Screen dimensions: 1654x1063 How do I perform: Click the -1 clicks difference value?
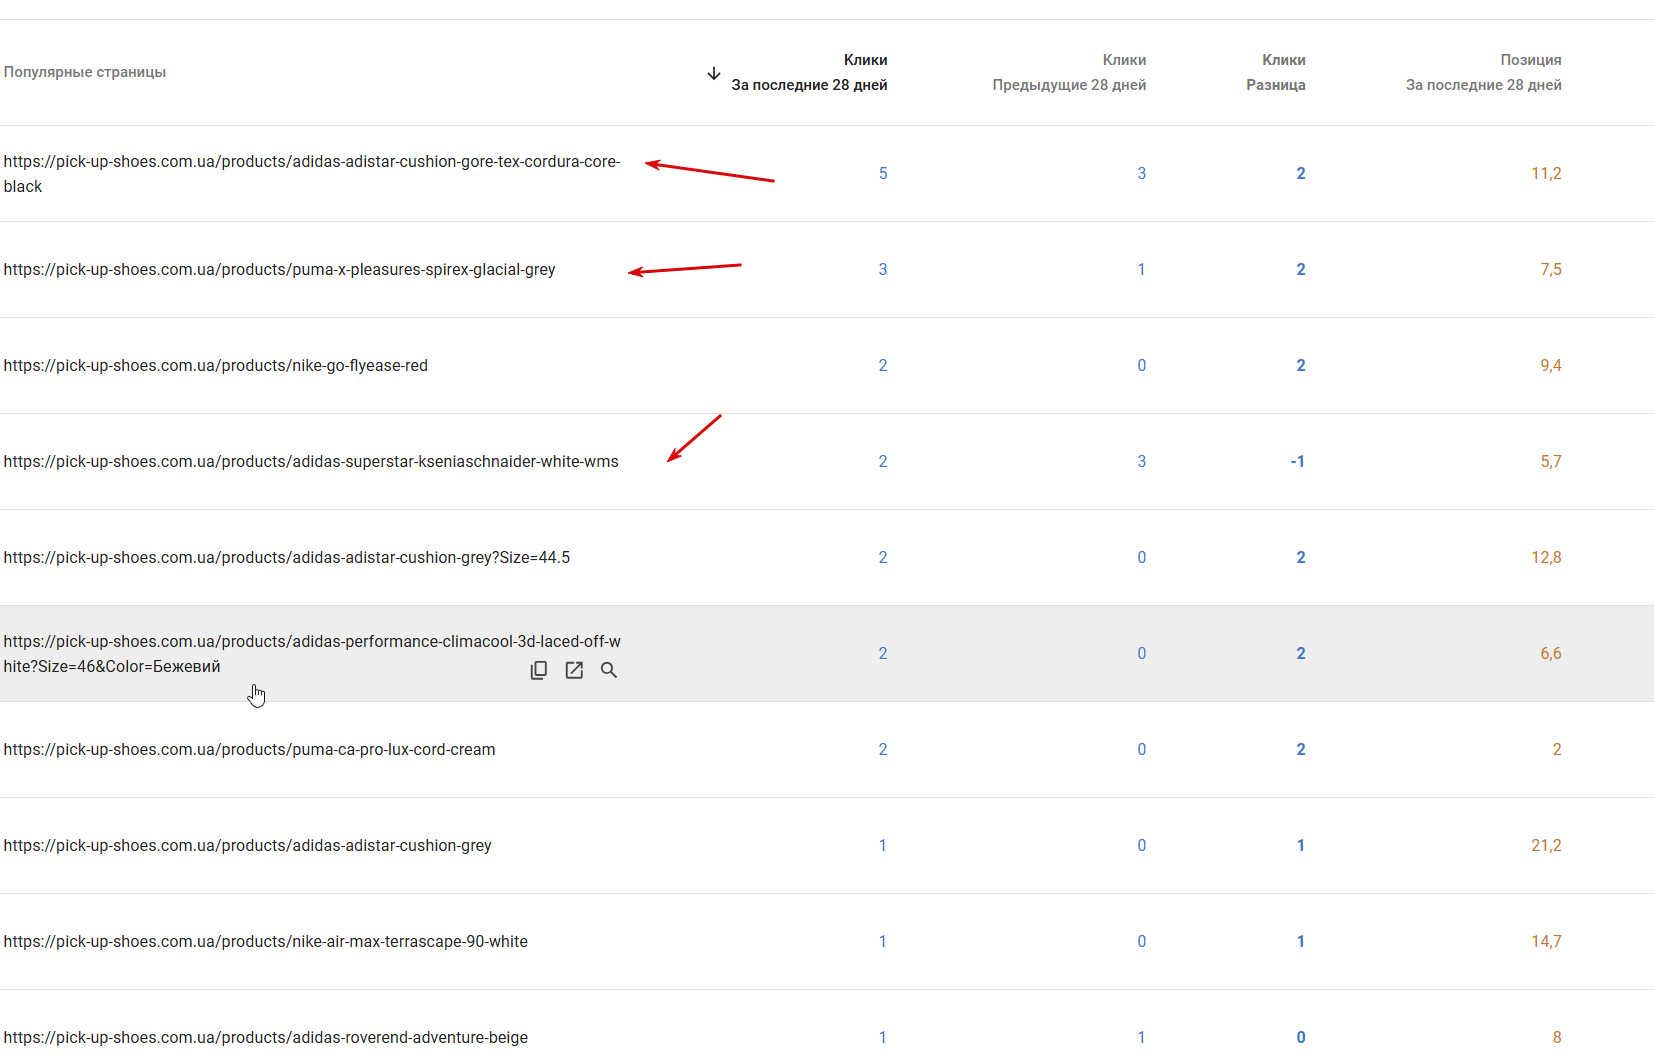tap(1297, 462)
